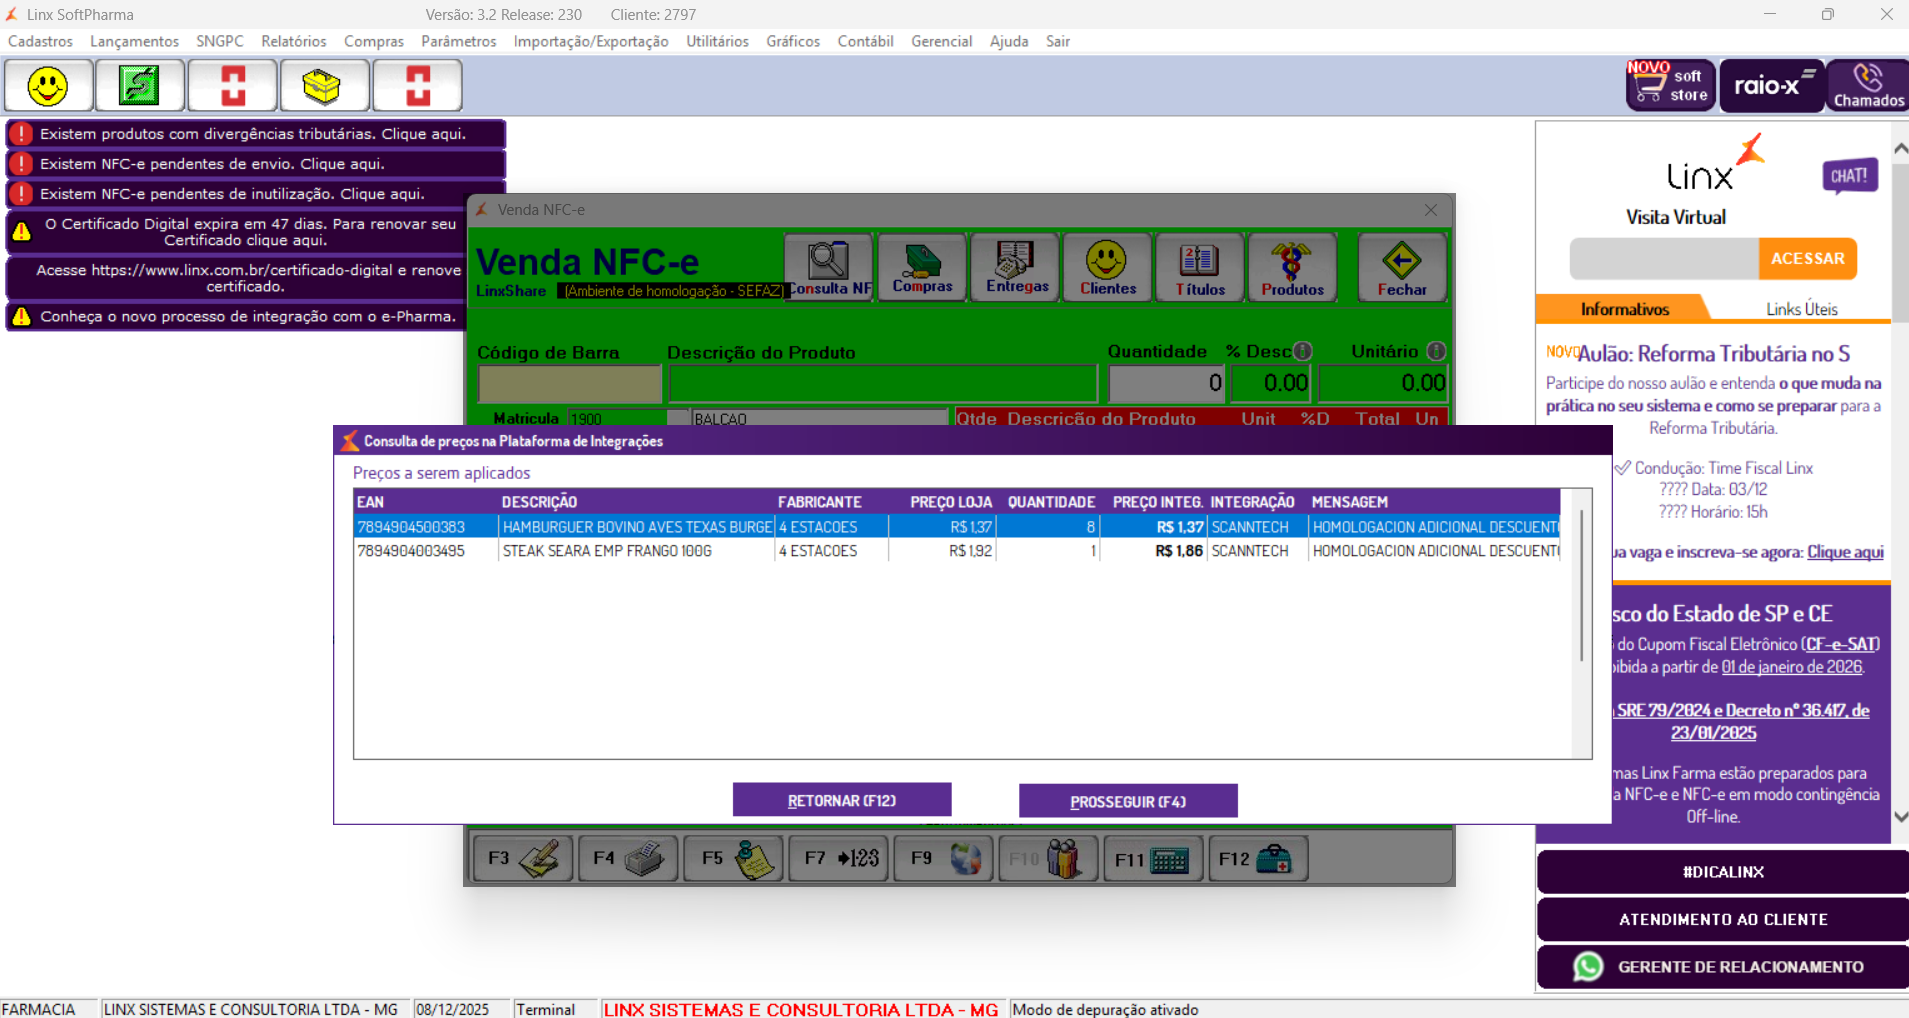Click the PROSSEGUIR (F4) button
The image size is (1909, 1018).
[1128, 801]
